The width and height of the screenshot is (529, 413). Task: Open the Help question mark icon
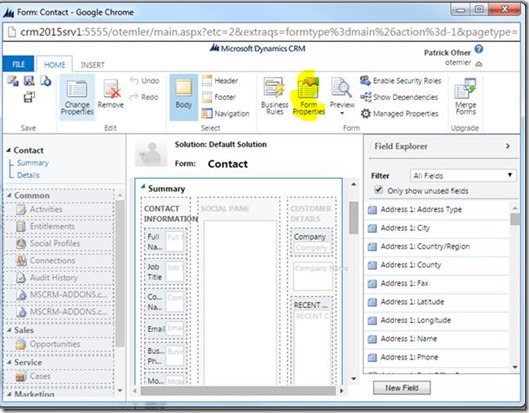tap(479, 49)
